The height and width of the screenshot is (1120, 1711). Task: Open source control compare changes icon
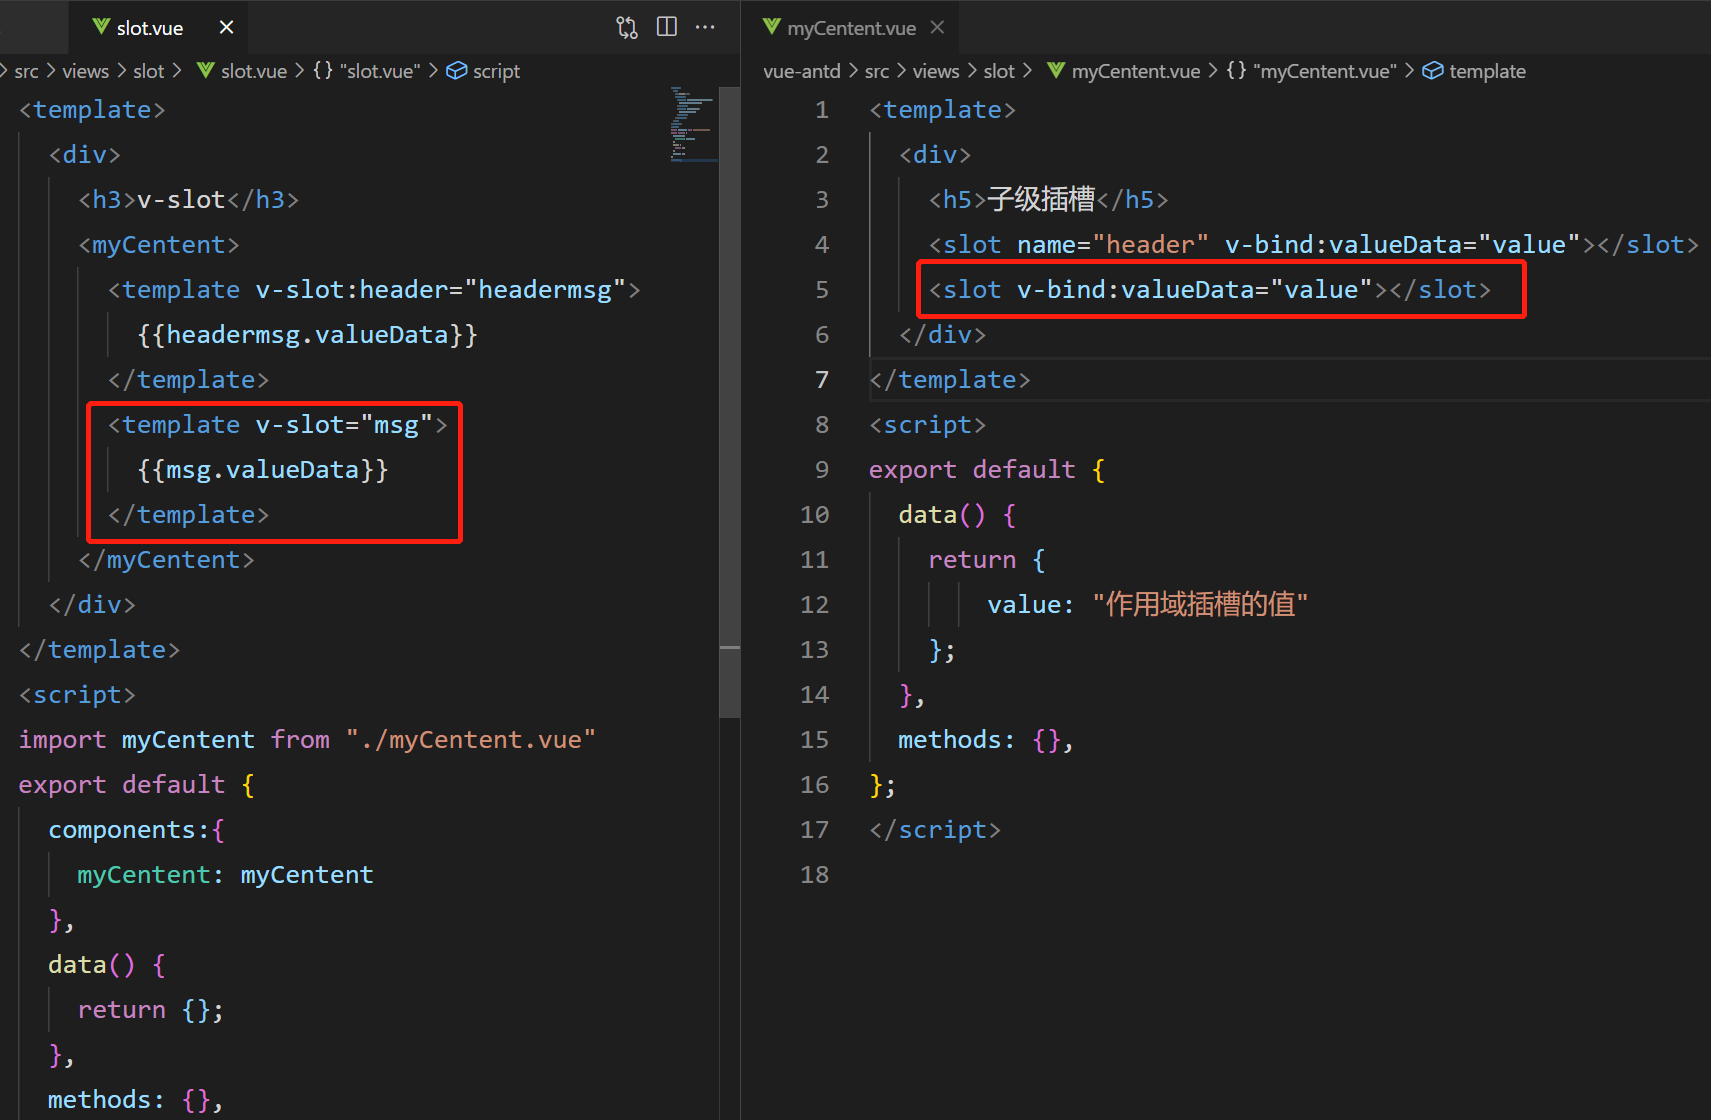pos(627,28)
